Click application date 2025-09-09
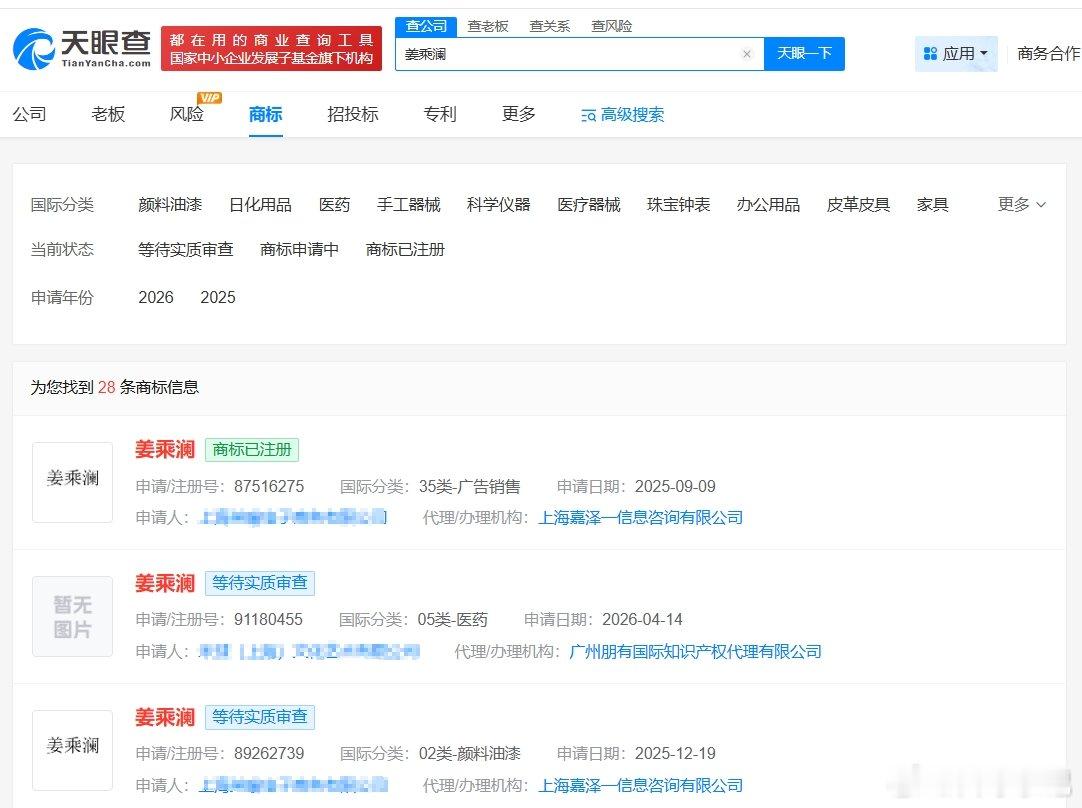 click(x=675, y=486)
